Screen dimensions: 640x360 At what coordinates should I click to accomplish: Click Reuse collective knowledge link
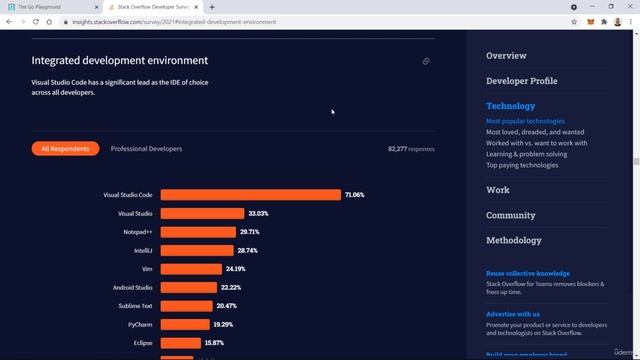click(x=528, y=273)
